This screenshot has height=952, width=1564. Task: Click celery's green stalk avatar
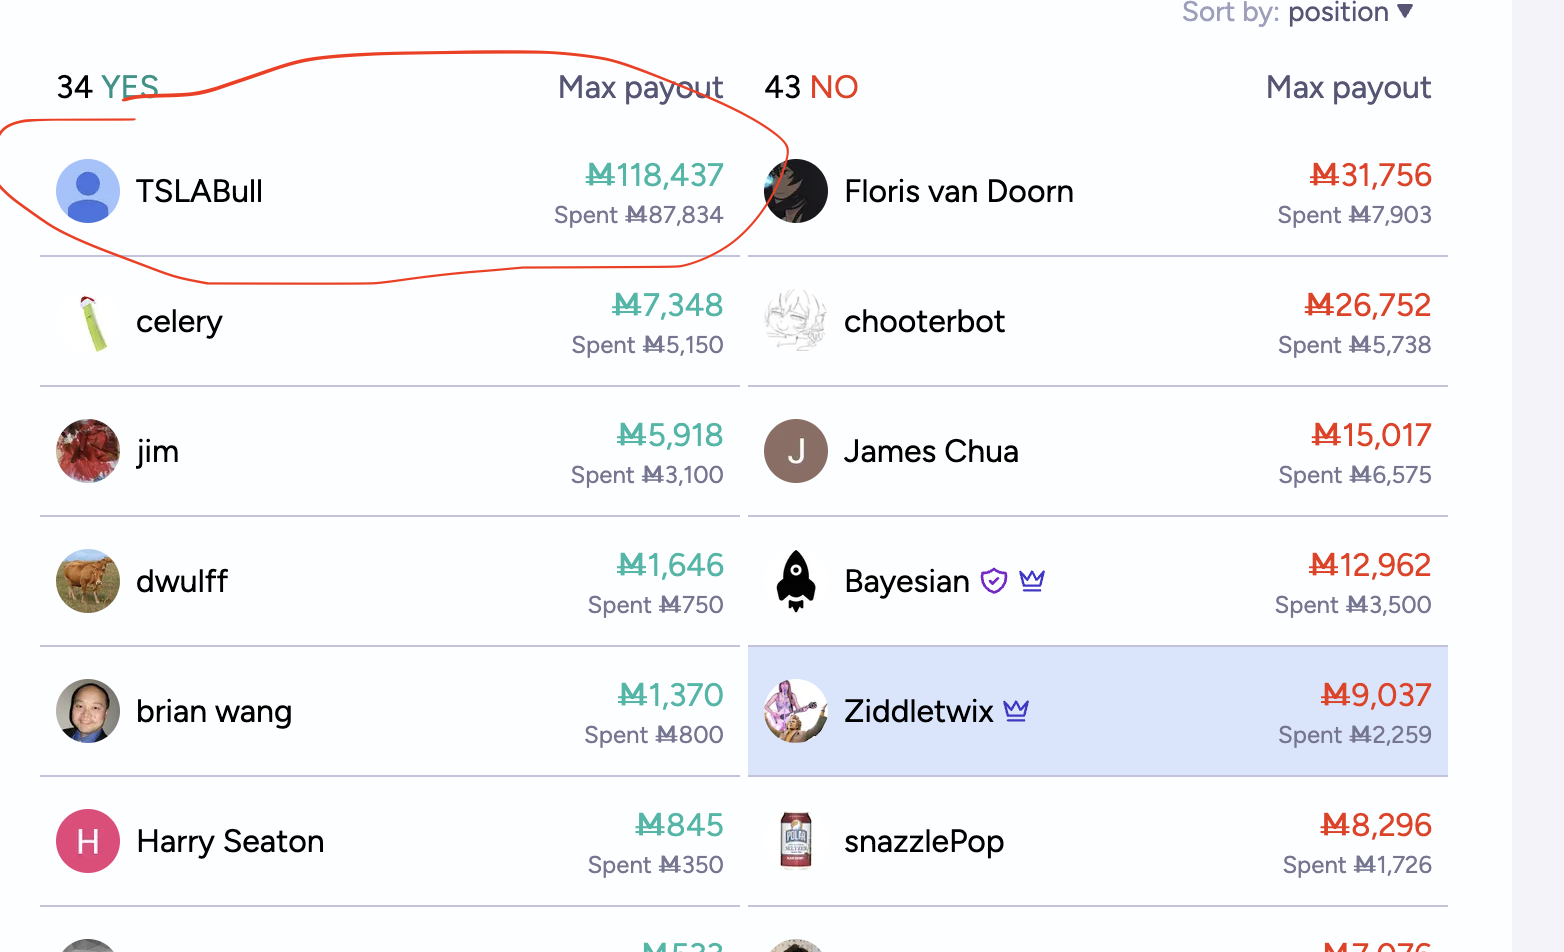(88, 321)
